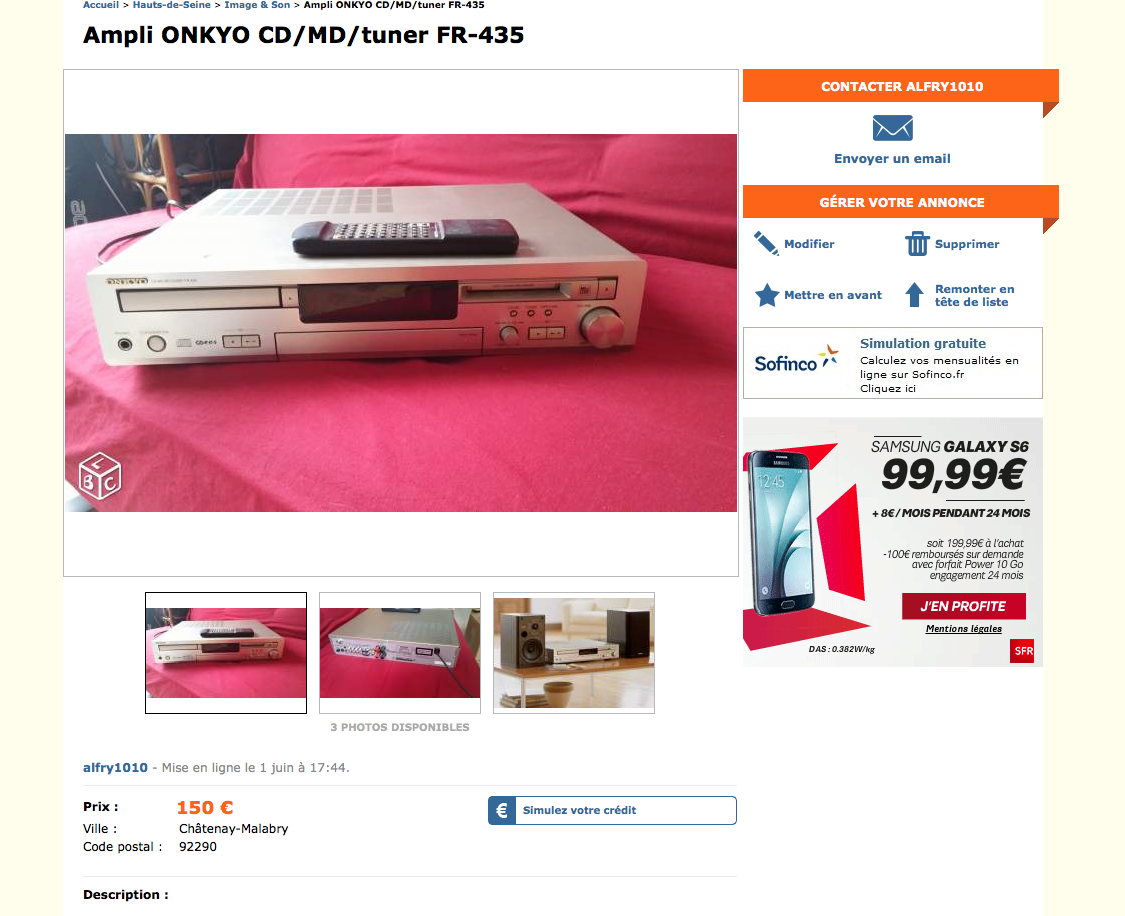Click the envelope email icon
This screenshot has width=1125, height=916.
(x=893, y=128)
